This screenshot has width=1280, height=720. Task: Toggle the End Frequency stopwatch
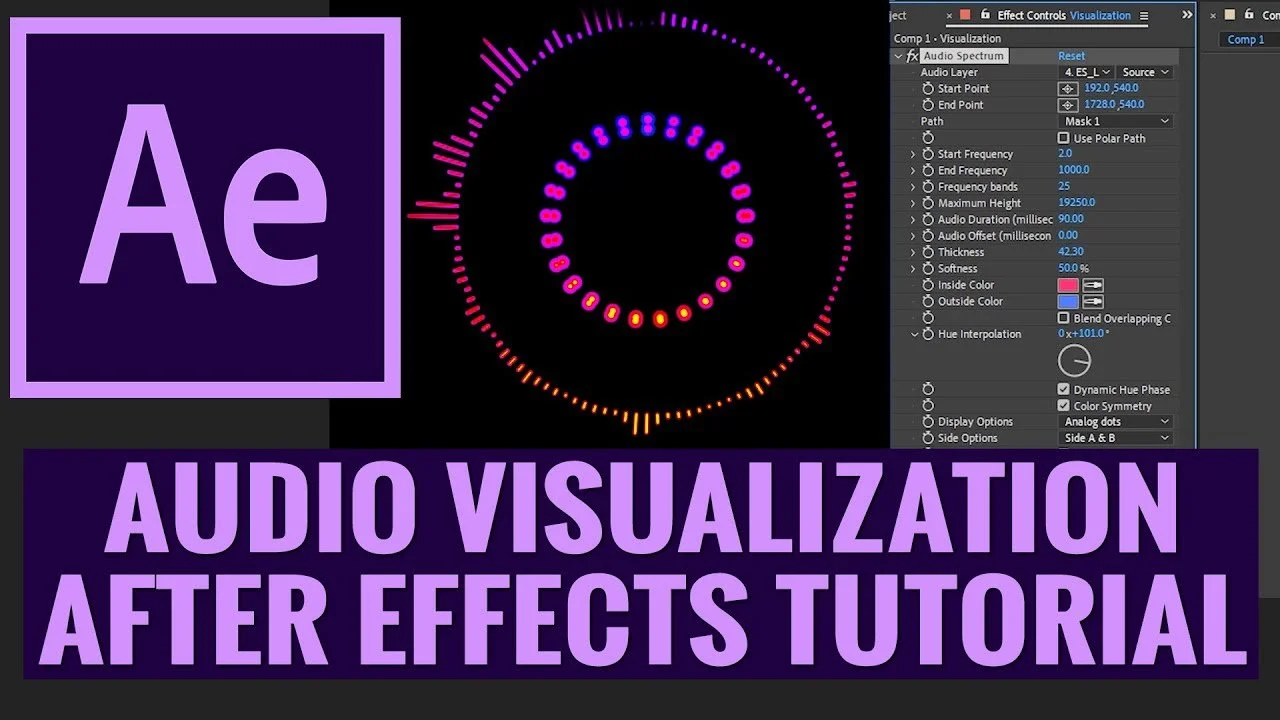[928, 170]
